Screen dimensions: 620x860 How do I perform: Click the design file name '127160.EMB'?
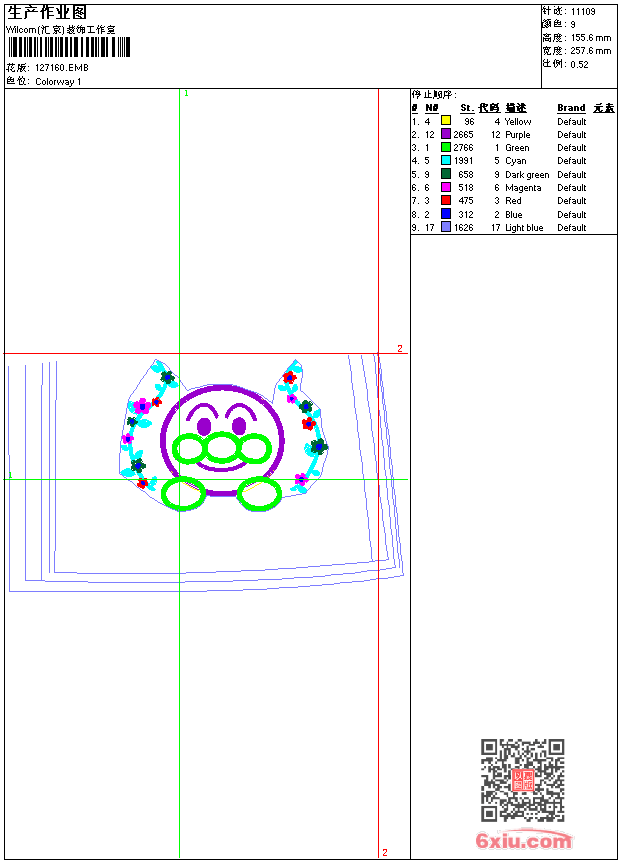pos(61,67)
